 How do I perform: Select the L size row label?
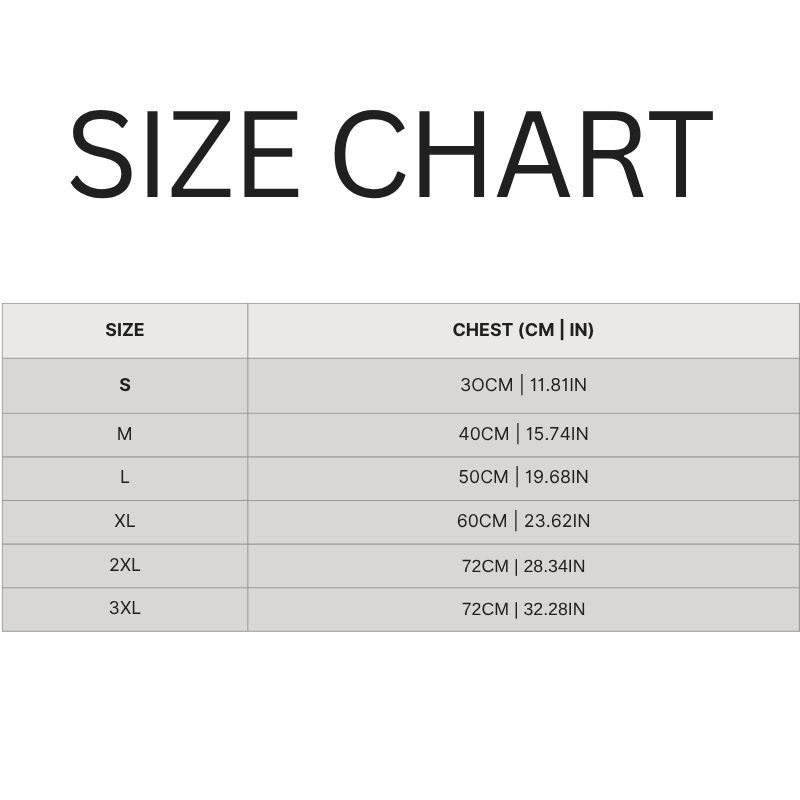tap(125, 477)
